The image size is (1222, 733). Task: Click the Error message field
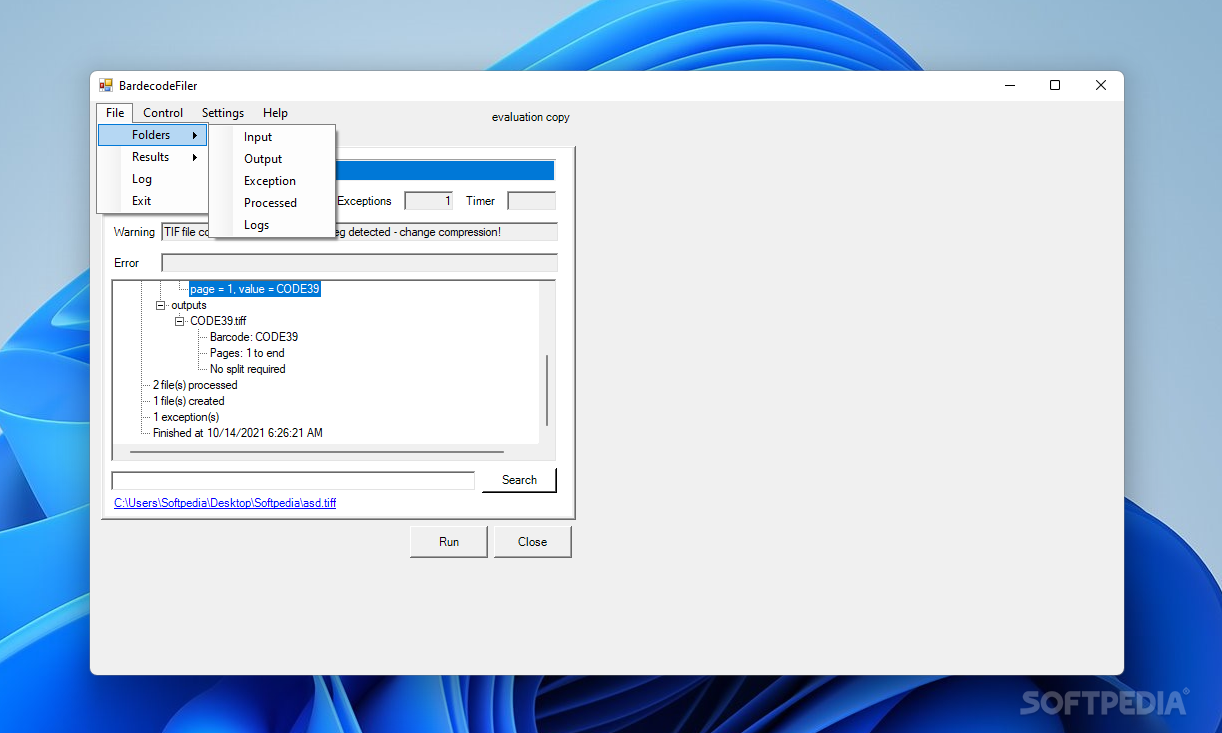click(x=359, y=263)
